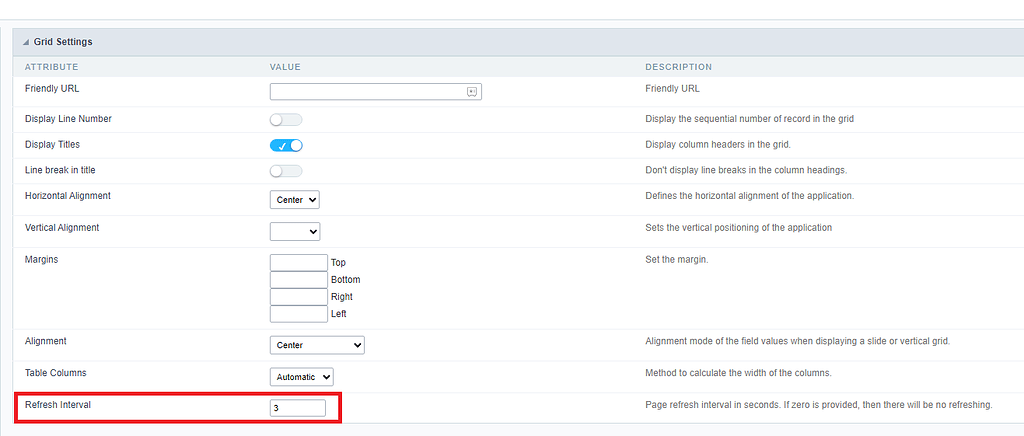Click the Right margin input box

[298, 296]
